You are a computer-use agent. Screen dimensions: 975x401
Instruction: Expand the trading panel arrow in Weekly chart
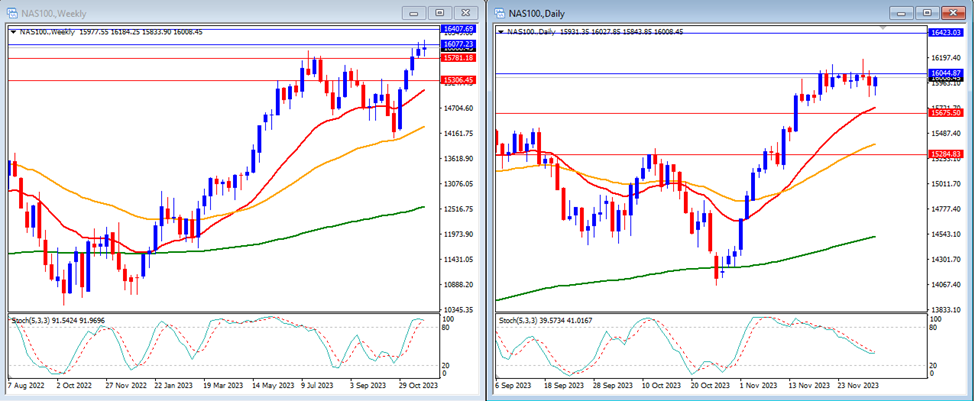pos(14,32)
